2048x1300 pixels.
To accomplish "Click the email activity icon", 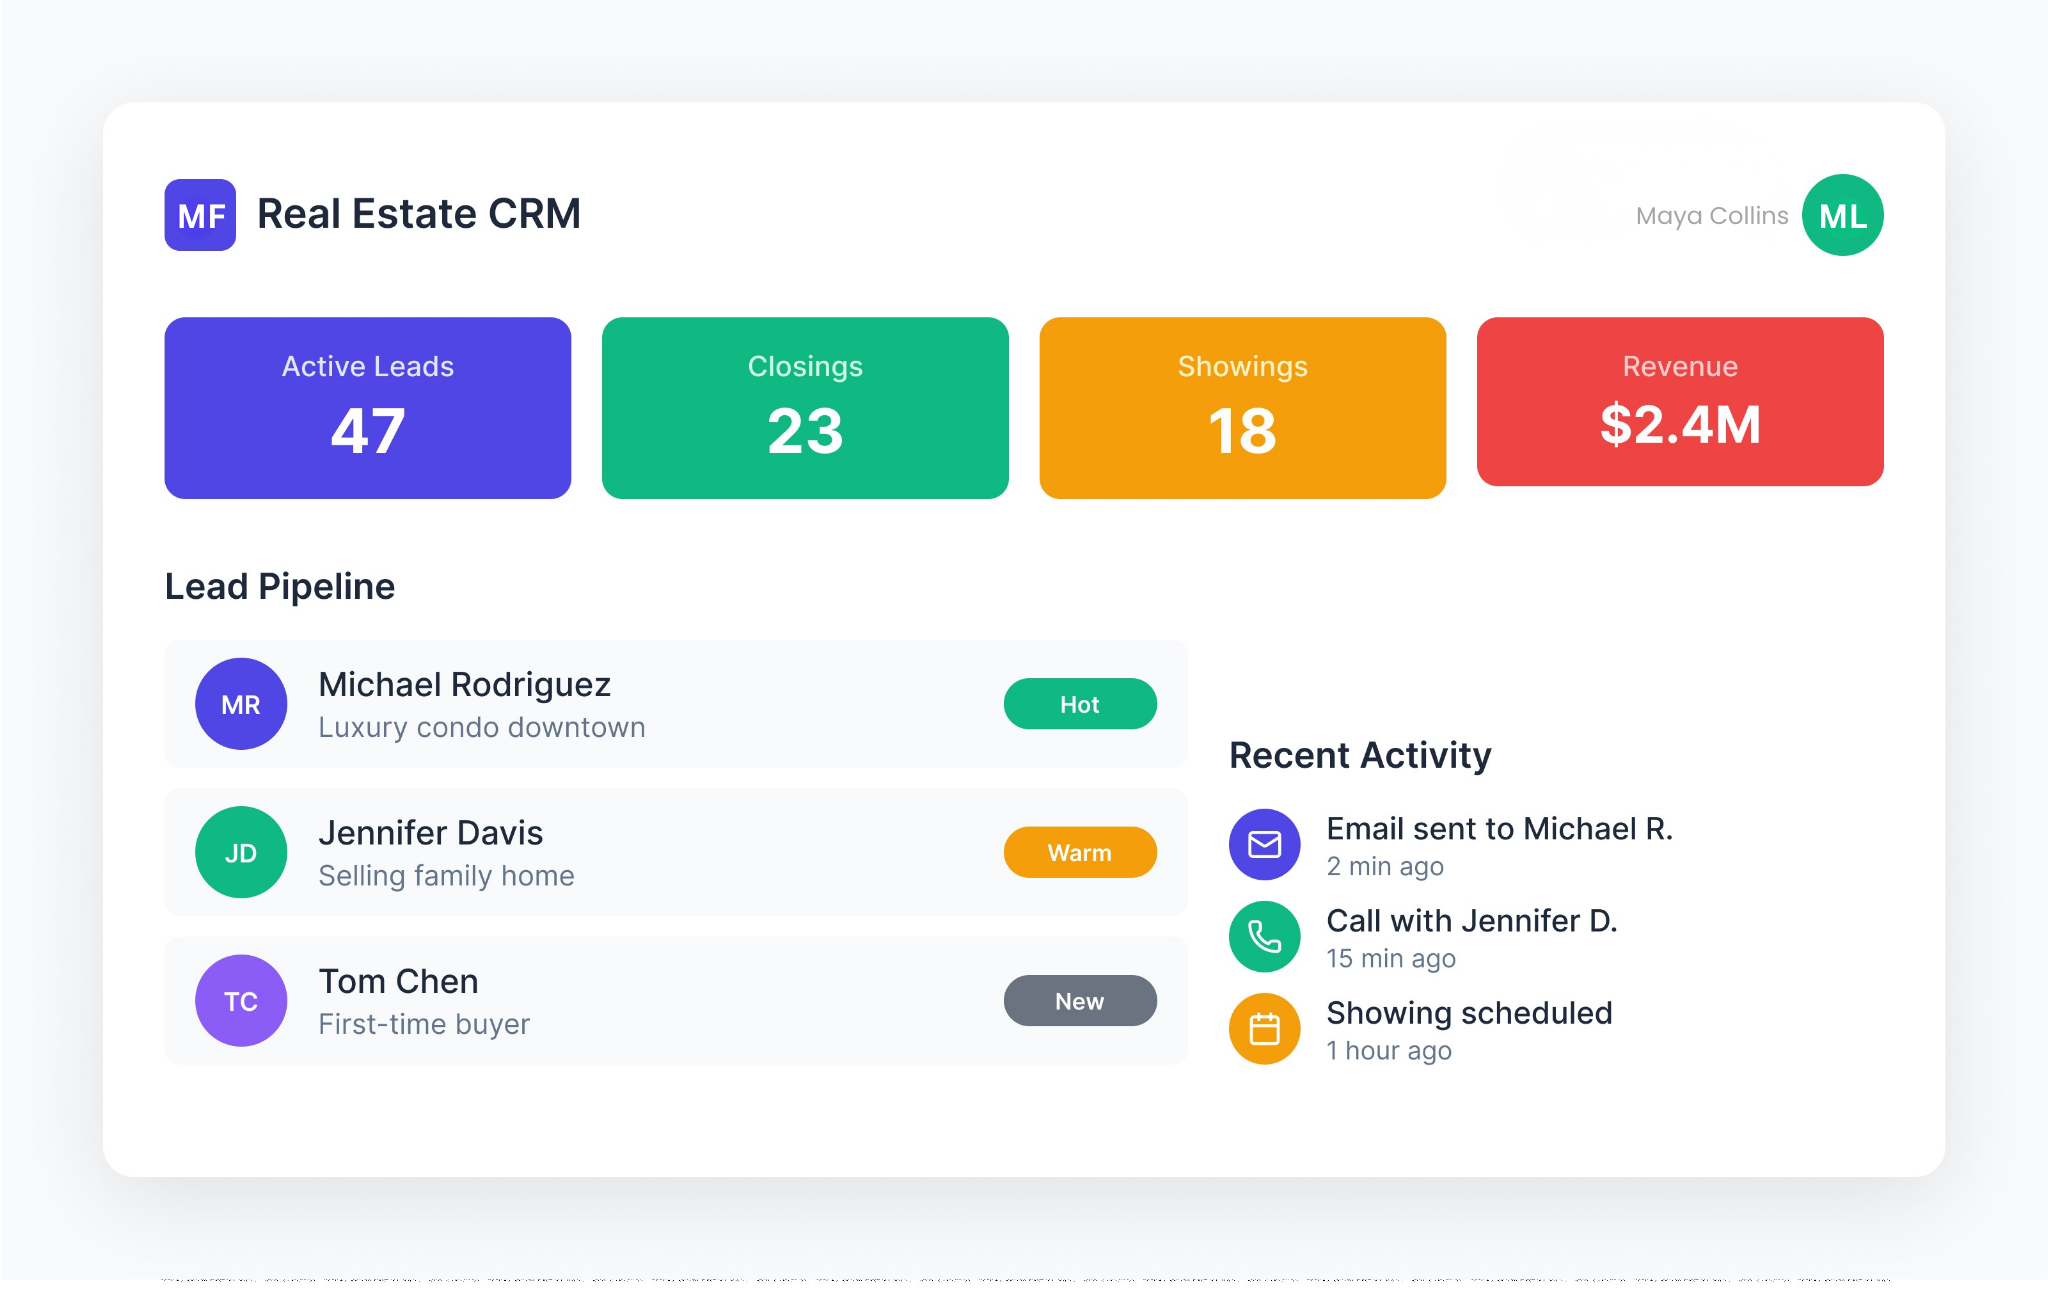I will (1264, 844).
